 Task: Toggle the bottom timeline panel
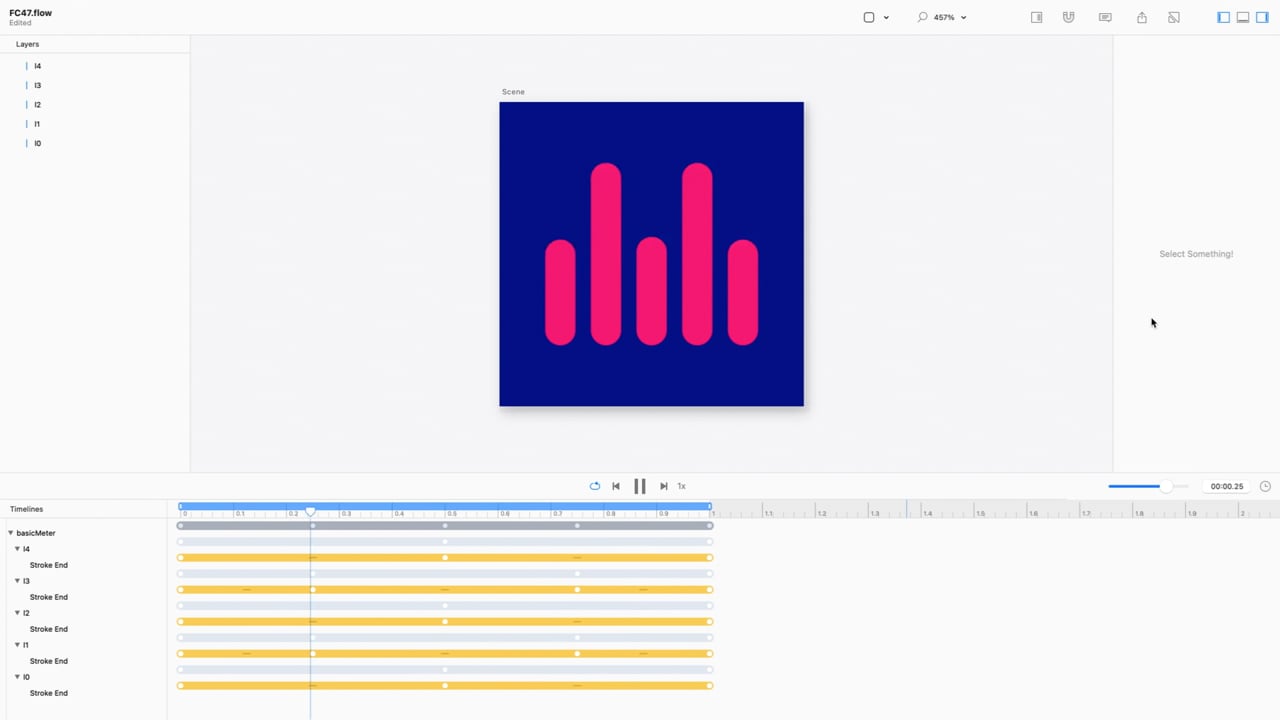pyautogui.click(x=1243, y=17)
